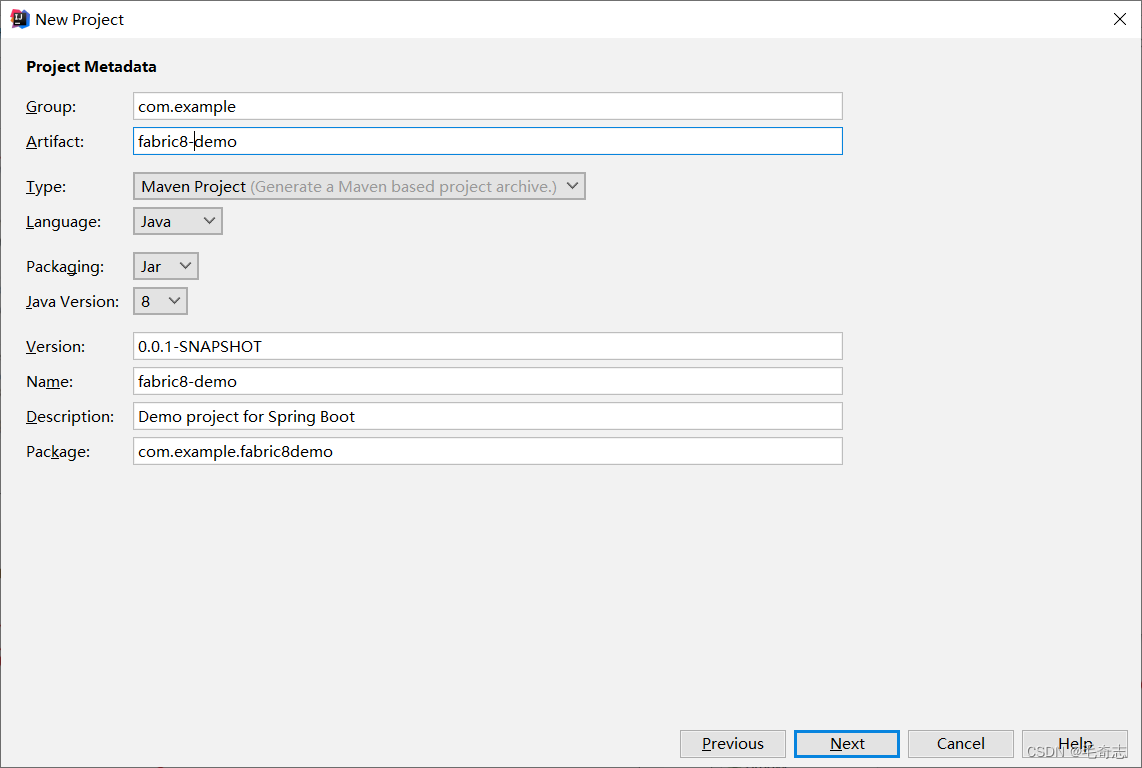Click the Project Metadata heading

click(91, 67)
